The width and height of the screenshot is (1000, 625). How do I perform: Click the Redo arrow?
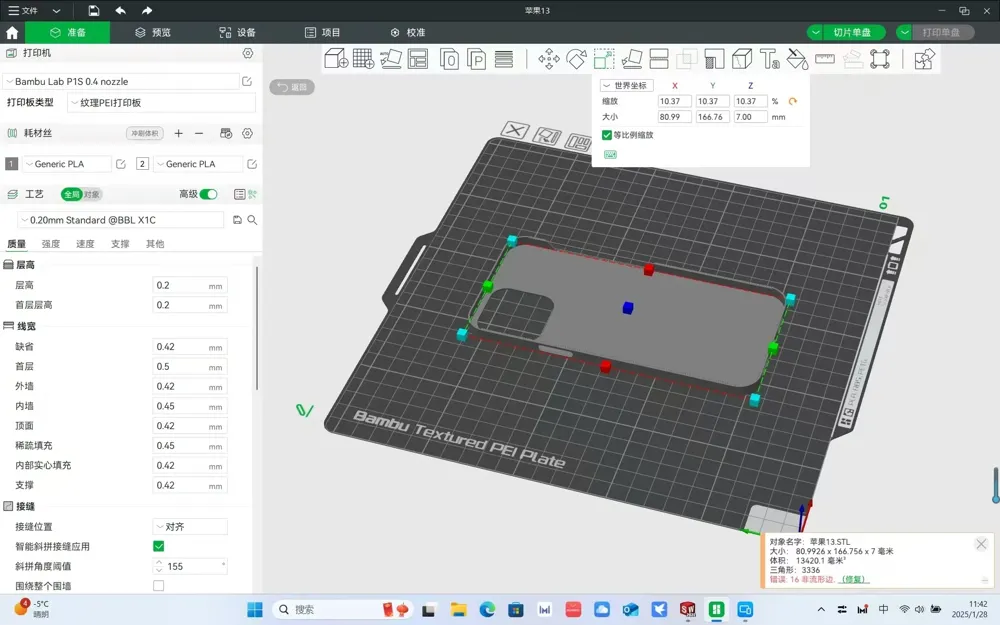click(147, 10)
